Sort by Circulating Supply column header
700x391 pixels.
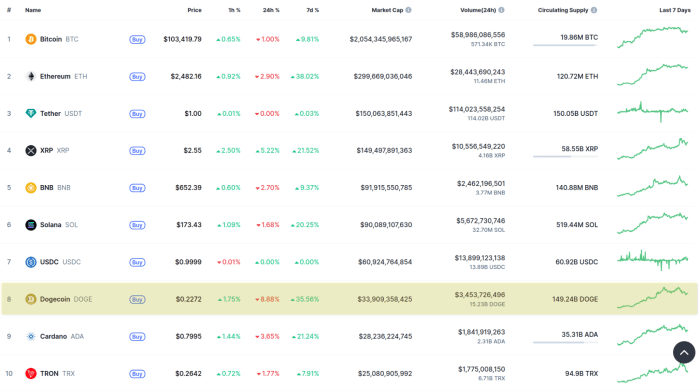click(563, 10)
